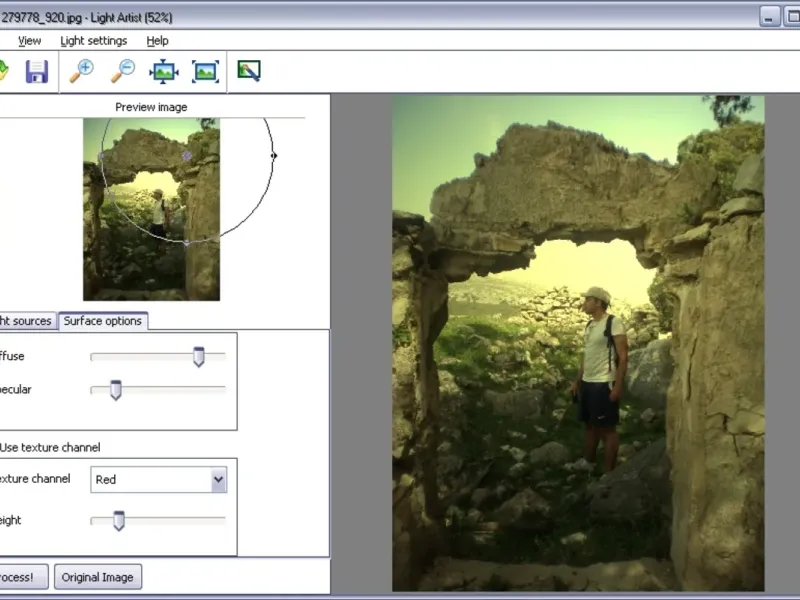800x600 pixels.
Task: Switch to the Light sources tab
Action: tap(26, 321)
